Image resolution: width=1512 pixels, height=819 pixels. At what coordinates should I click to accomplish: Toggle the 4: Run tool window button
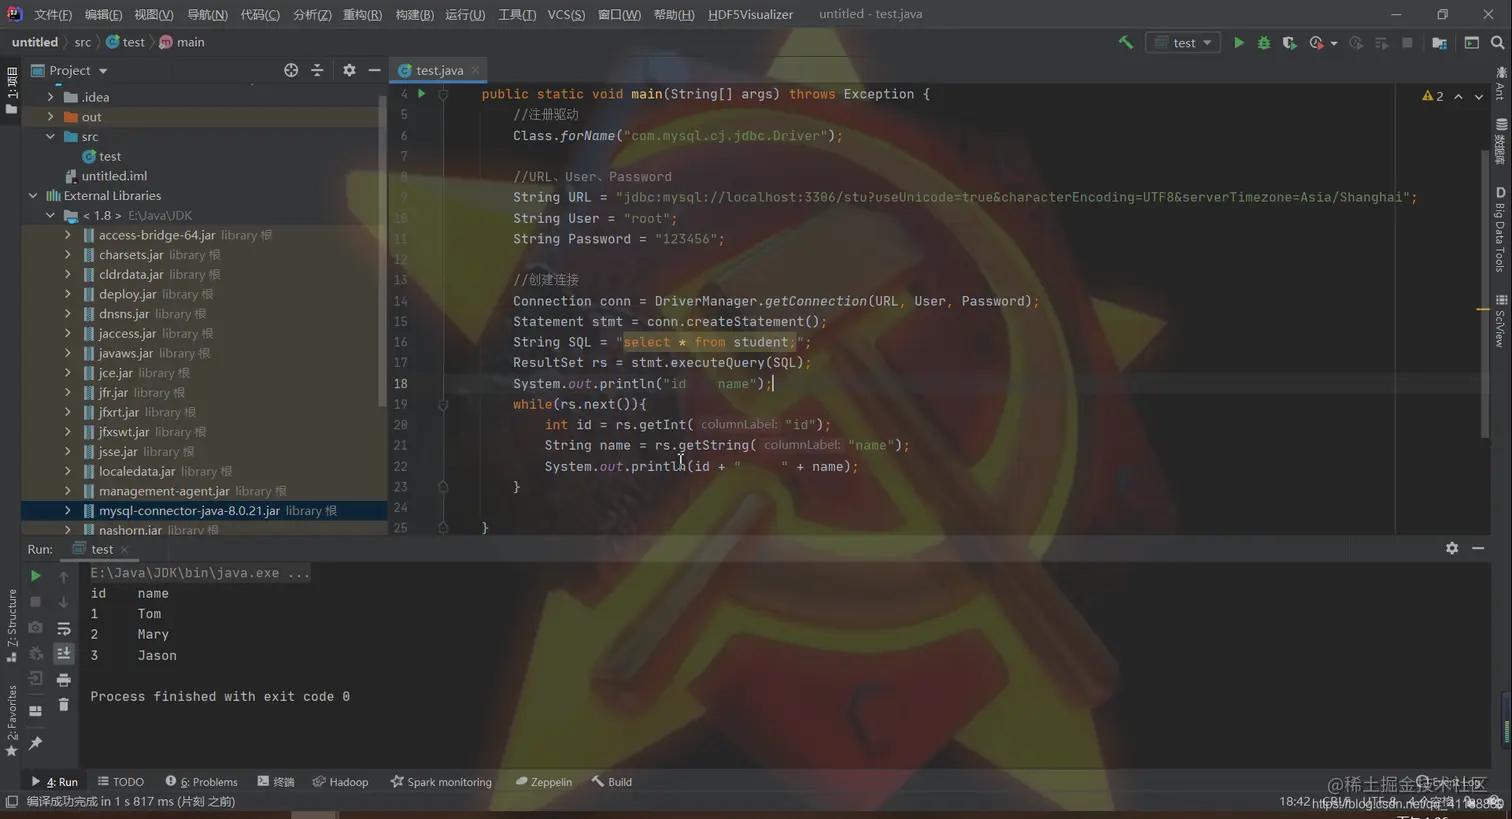54,782
